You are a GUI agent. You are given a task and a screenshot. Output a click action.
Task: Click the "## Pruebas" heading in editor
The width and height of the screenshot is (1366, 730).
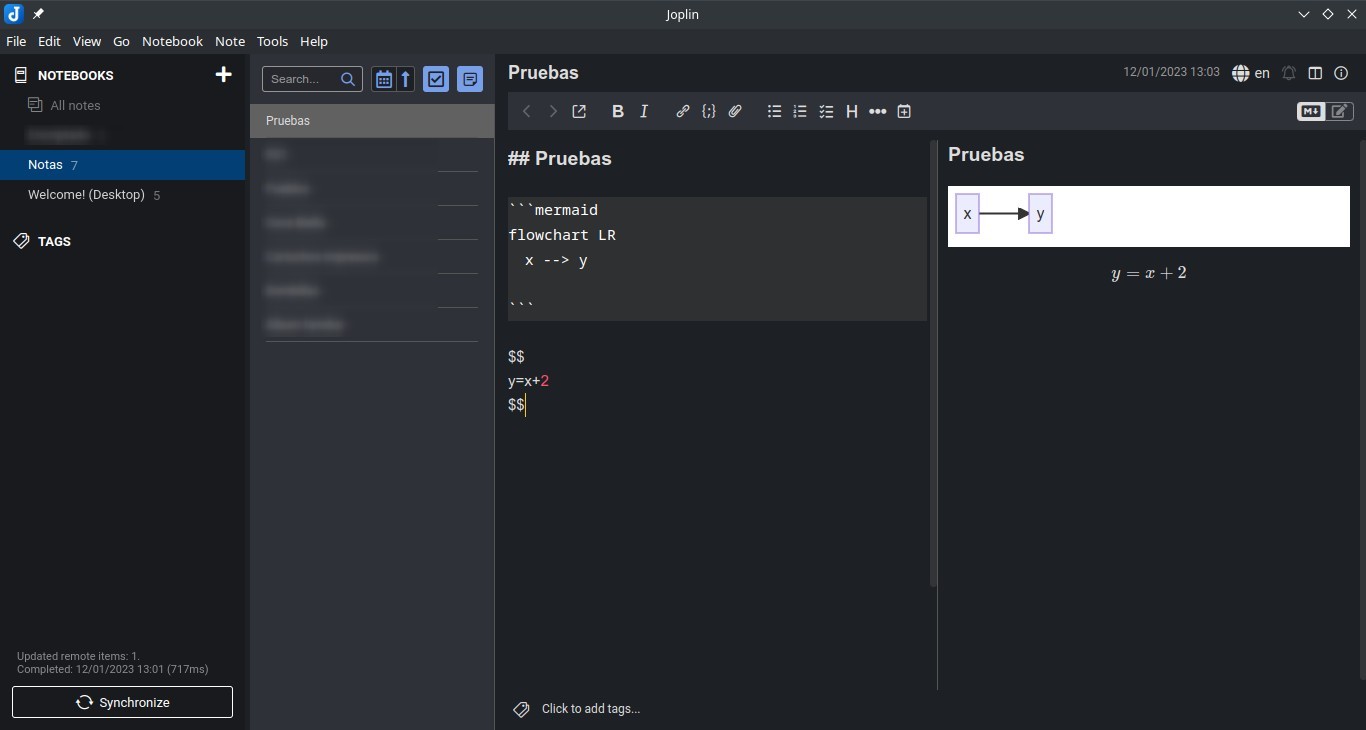(x=560, y=159)
